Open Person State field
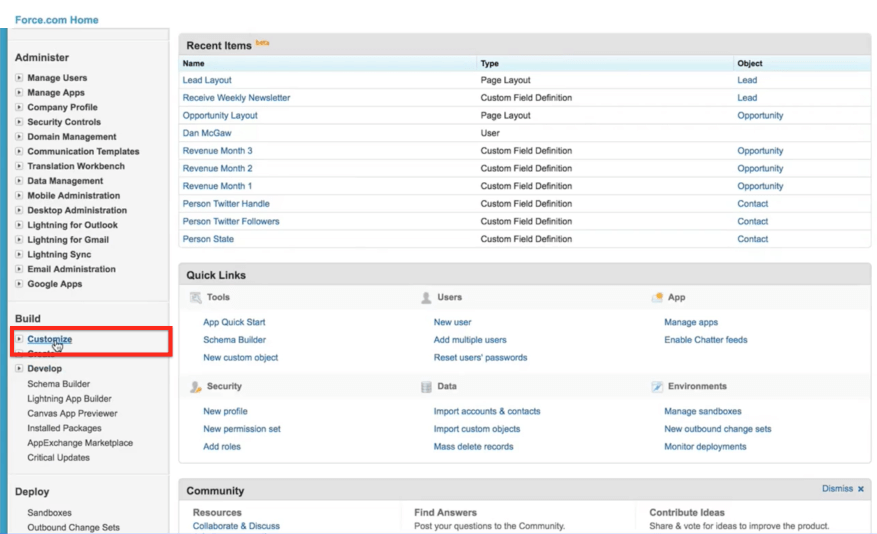This screenshot has width=877, height=534. [208, 239]
